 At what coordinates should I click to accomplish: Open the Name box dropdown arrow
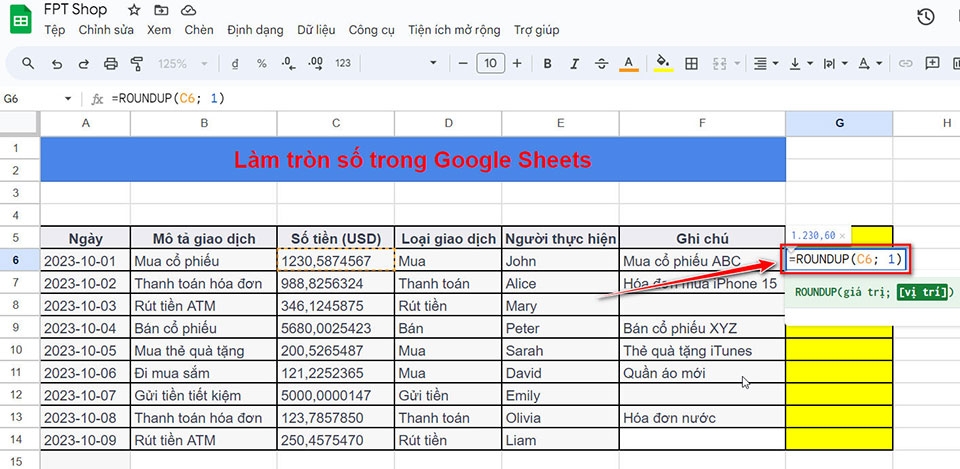coord(68,99)
